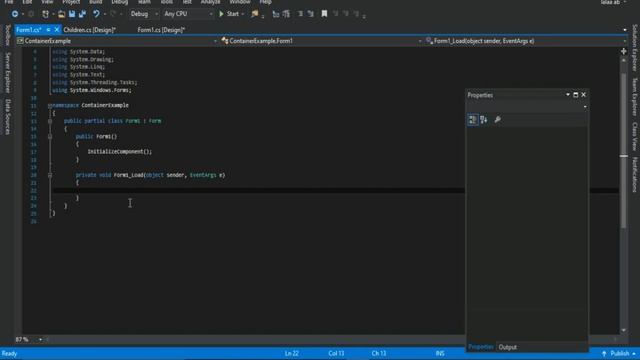Open the document tabs overflow dropdown arrow
640x360 pixels.
point(625,30)
